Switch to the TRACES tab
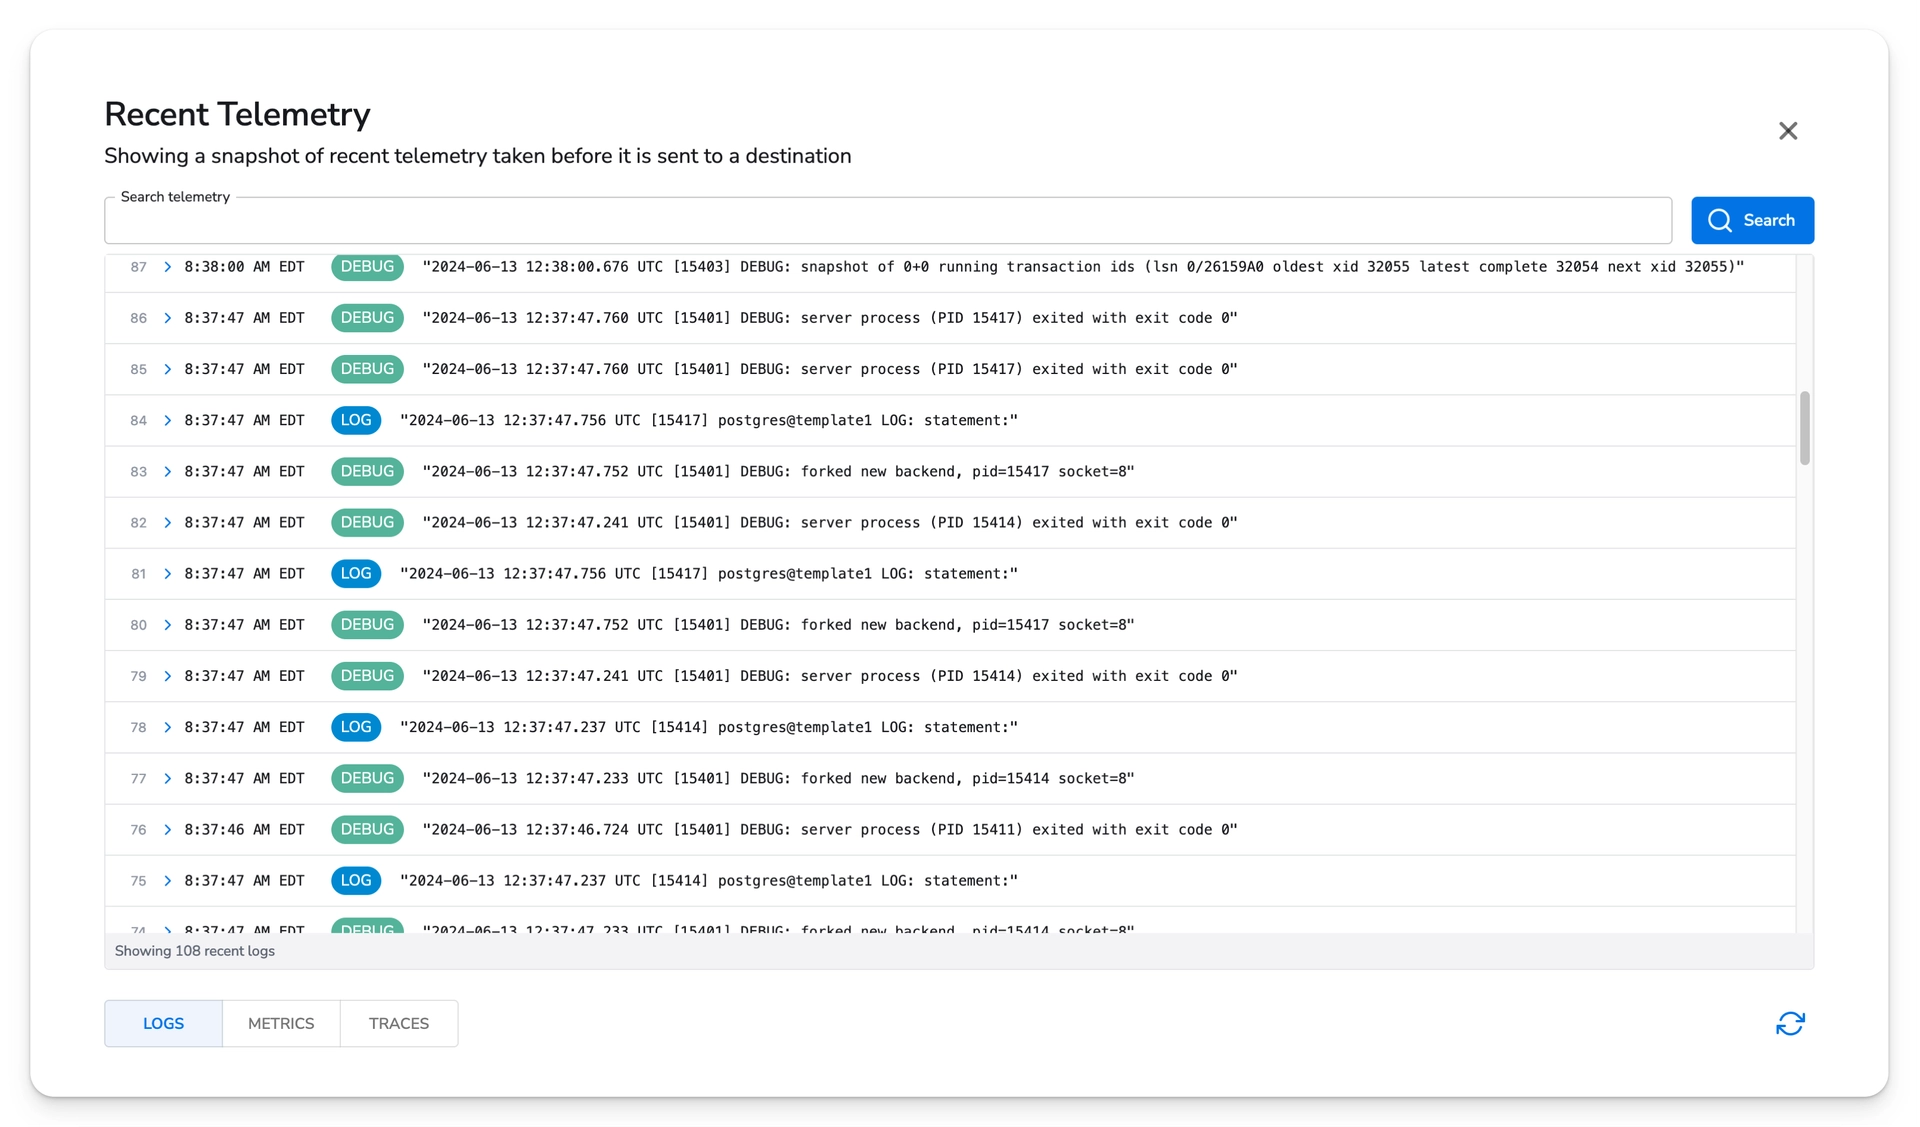Viewport: 1920px width, 1127px height. coord(398,1023)
